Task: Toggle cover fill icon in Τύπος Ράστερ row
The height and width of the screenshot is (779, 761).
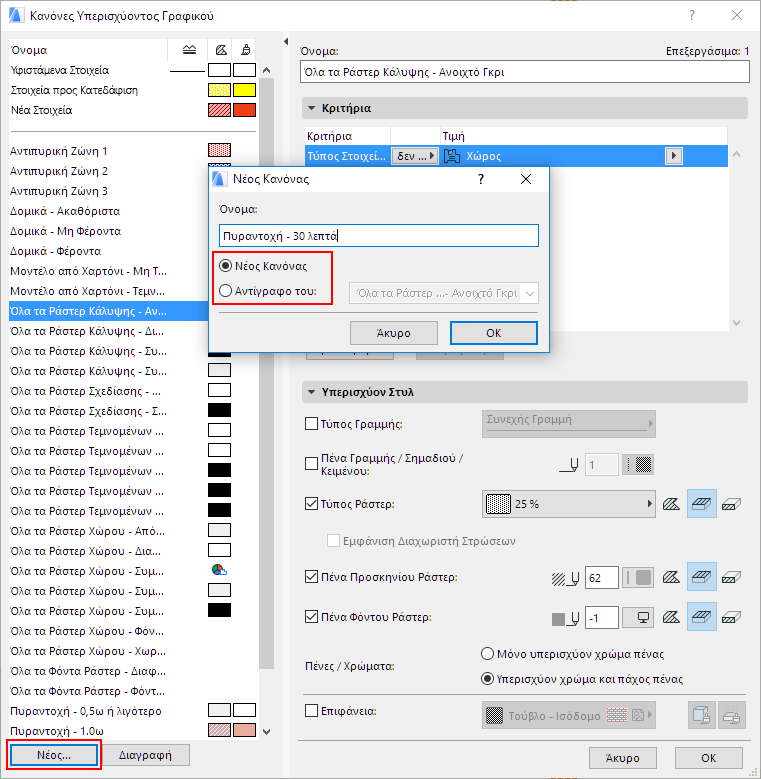Action: pos(701,504)
